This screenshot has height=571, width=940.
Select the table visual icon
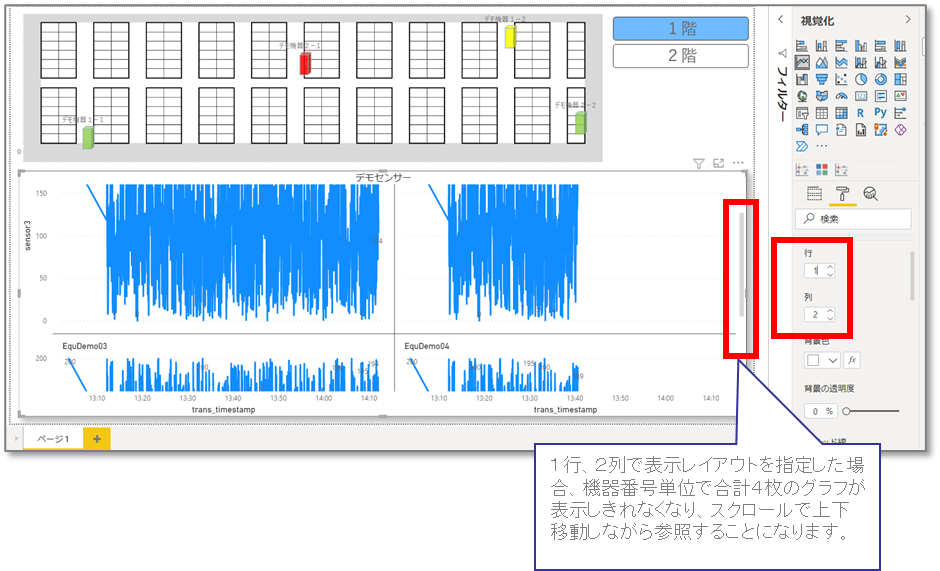[822, 113]
